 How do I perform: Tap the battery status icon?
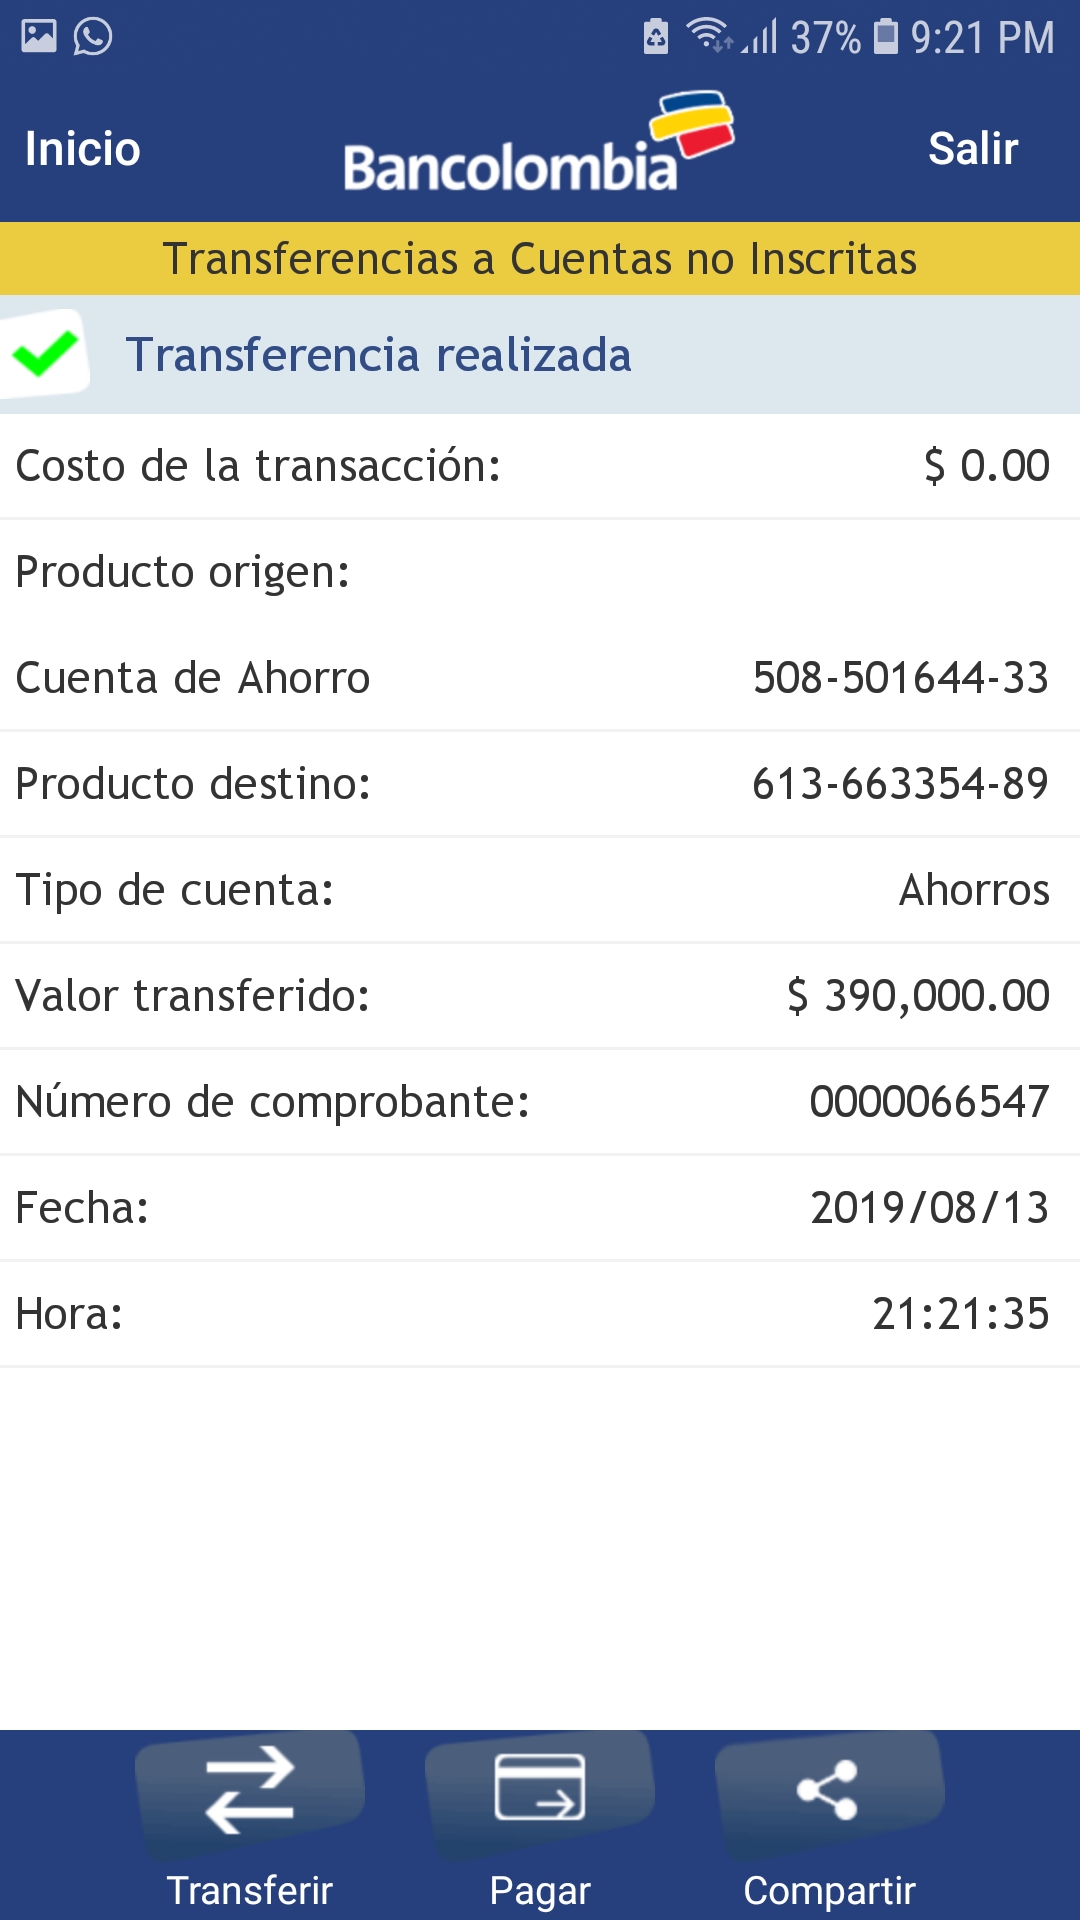[886, 37]
